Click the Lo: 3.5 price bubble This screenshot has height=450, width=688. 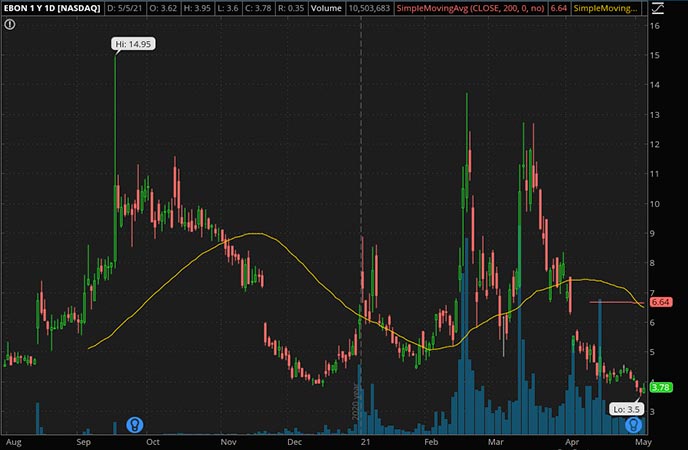coord(627,409)
